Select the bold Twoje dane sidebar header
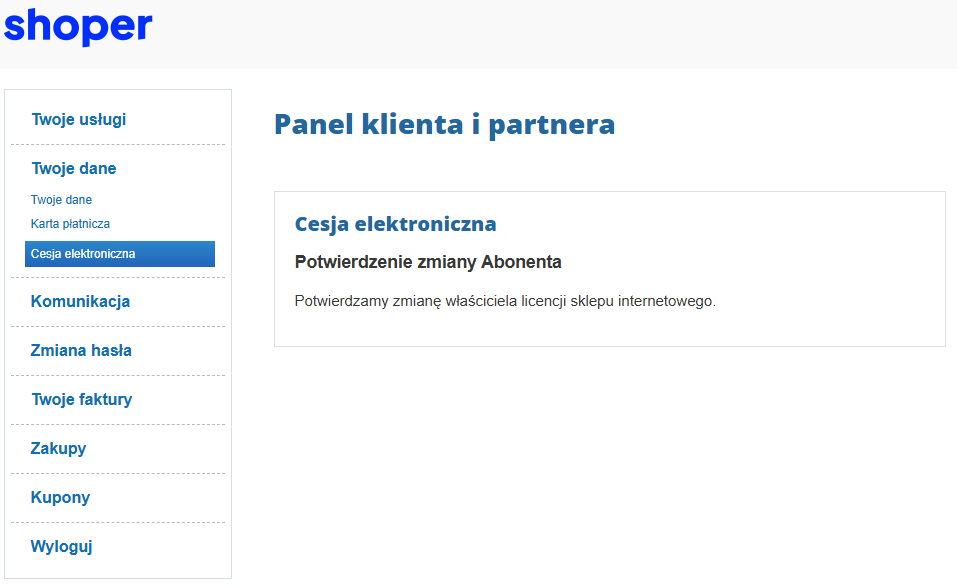The image size is (957, 588). tap(74, 169)
